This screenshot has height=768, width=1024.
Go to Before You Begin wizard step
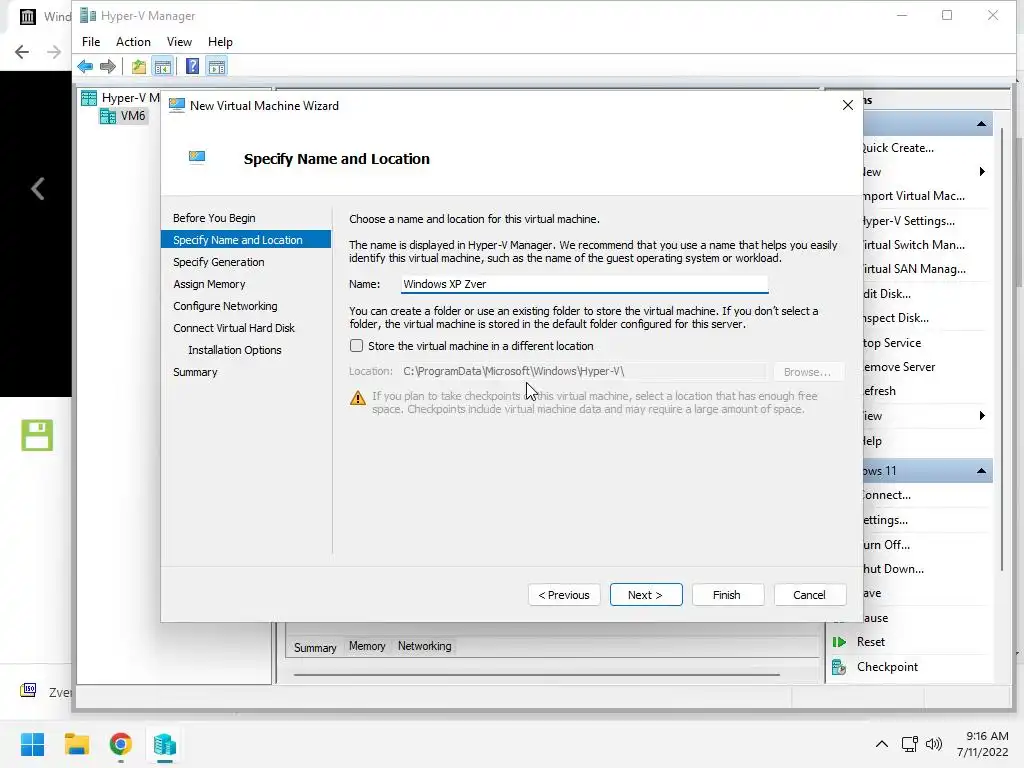coord(214,218)
